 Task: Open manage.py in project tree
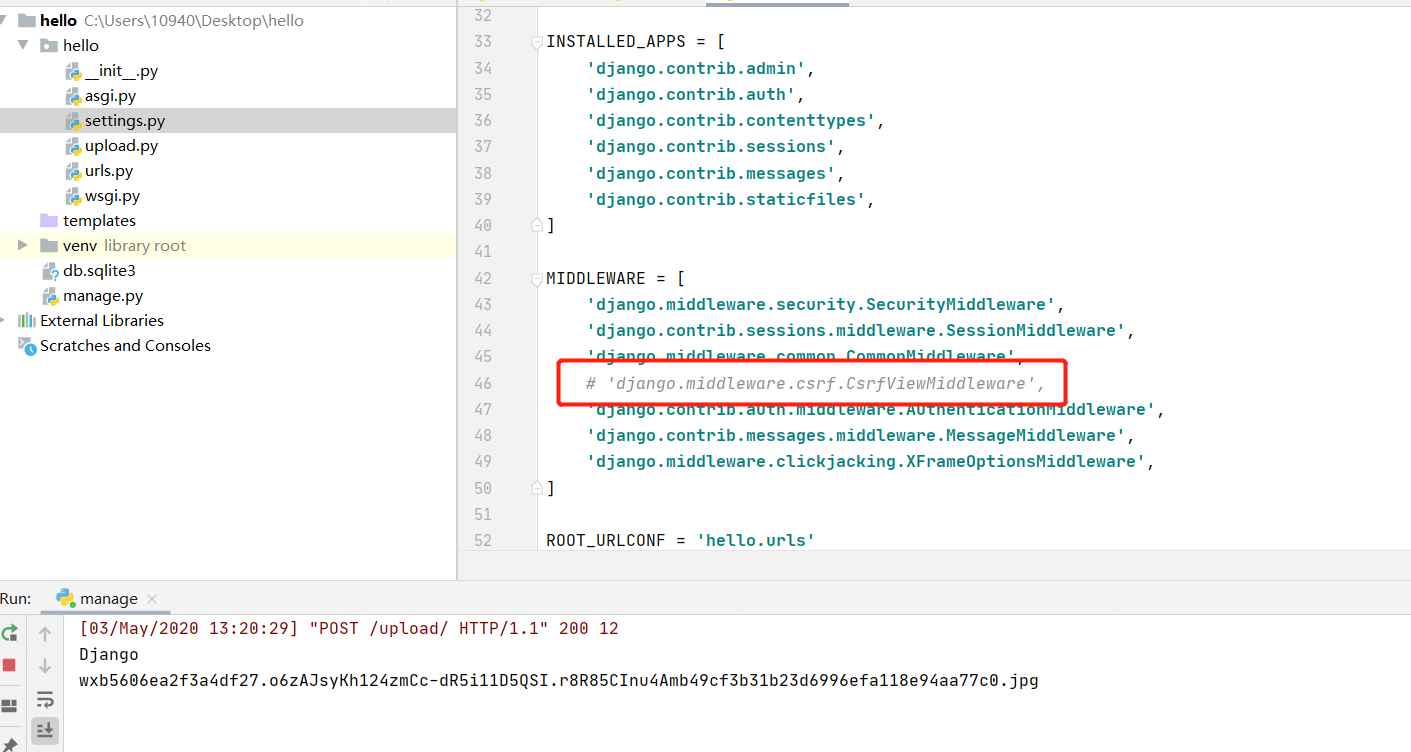[x=228, y=296]
